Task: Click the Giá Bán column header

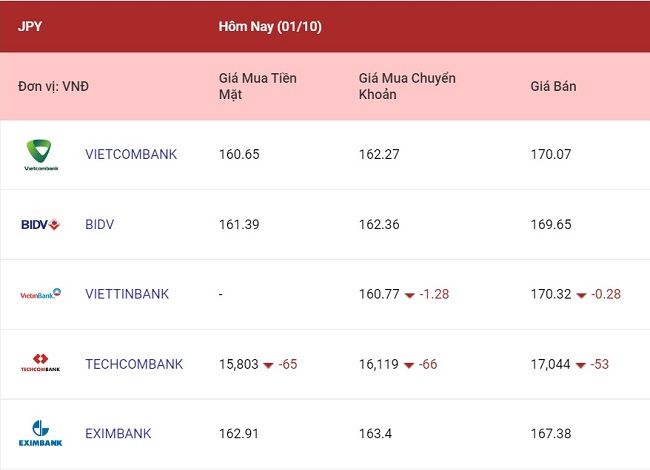Action: [x=553, y=86]
